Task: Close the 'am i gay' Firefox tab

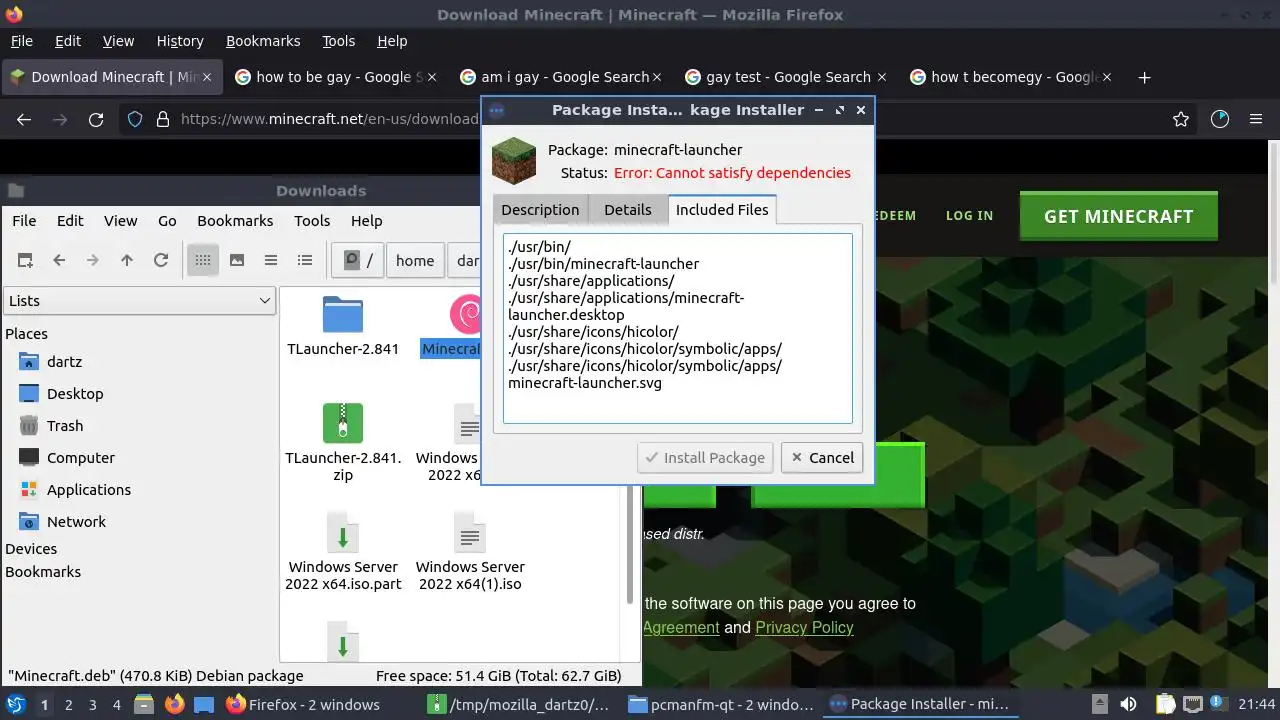Action: click(657, 77)
